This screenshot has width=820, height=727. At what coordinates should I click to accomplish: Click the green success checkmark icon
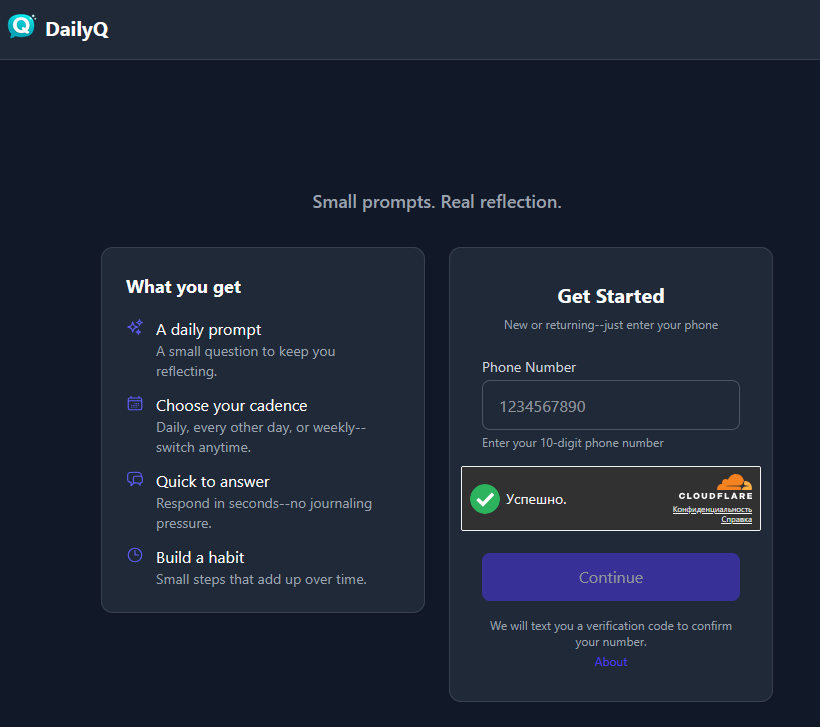485,498
